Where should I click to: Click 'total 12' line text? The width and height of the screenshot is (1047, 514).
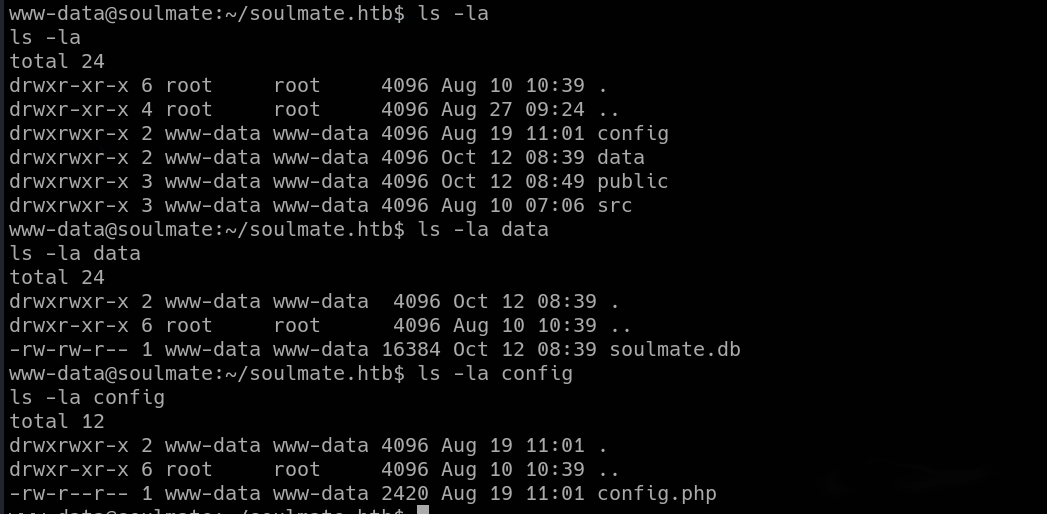57,421
